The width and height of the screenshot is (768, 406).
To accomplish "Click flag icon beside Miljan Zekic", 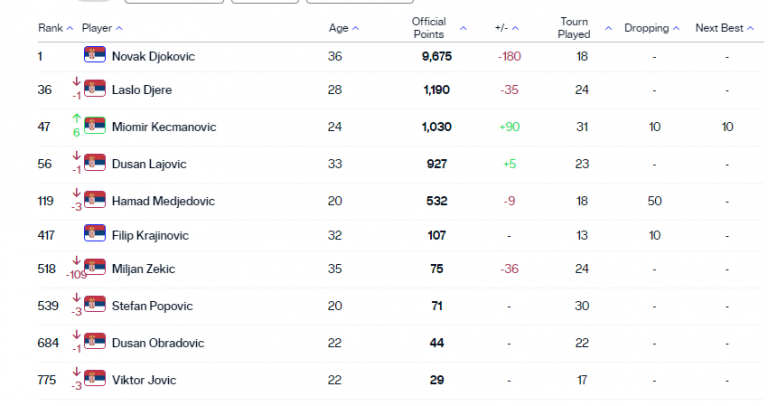I will coord(95,270).
